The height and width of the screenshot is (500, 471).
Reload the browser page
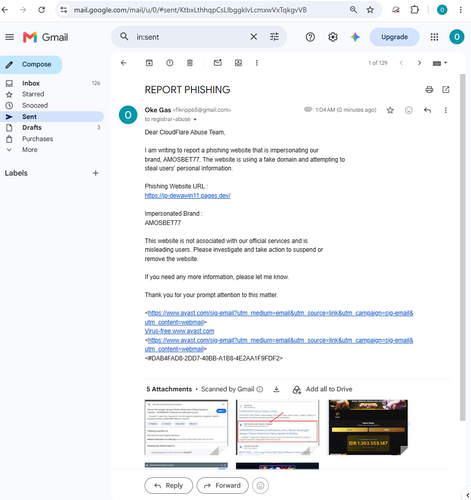[42, 10]
